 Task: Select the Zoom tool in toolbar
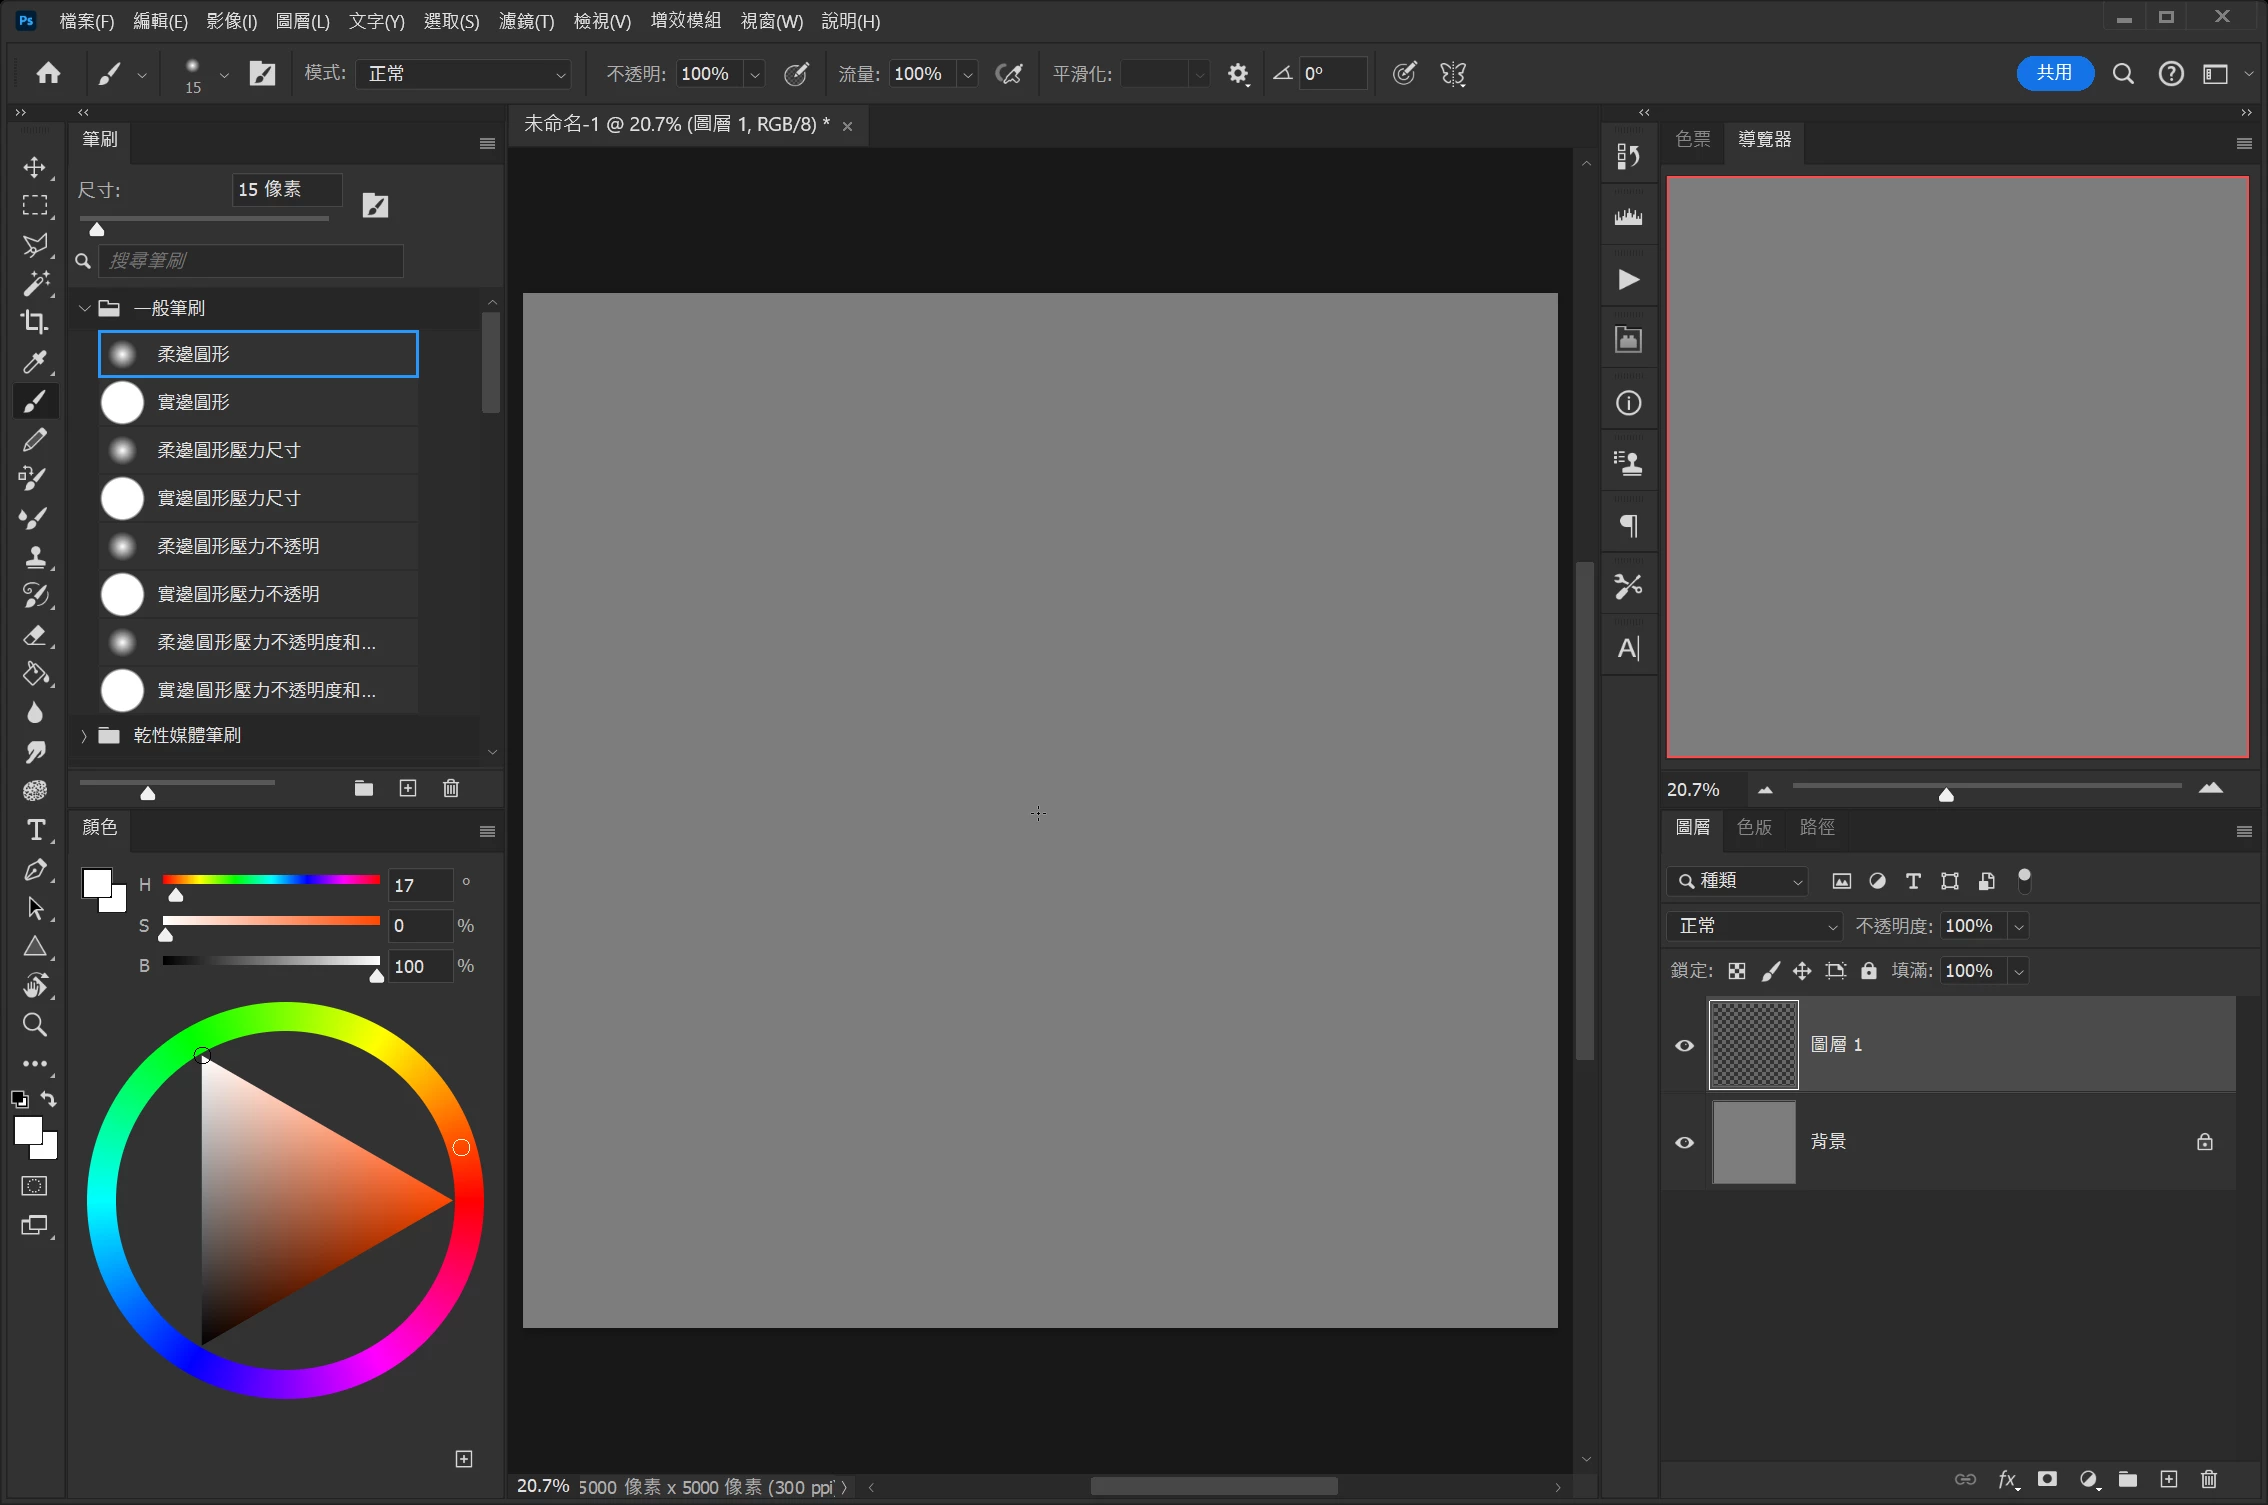point(35,1025)
